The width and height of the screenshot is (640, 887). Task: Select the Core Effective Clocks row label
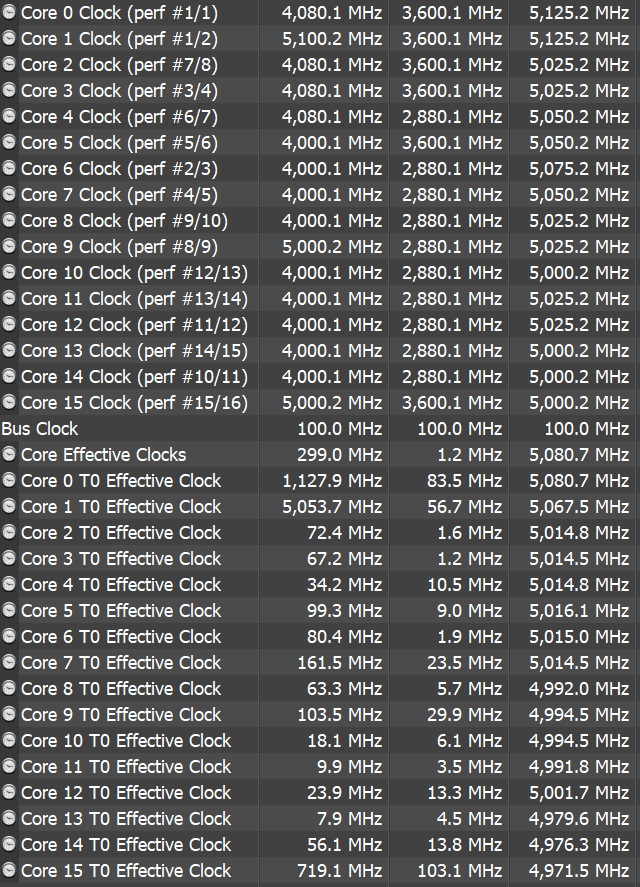click(104, 455)
